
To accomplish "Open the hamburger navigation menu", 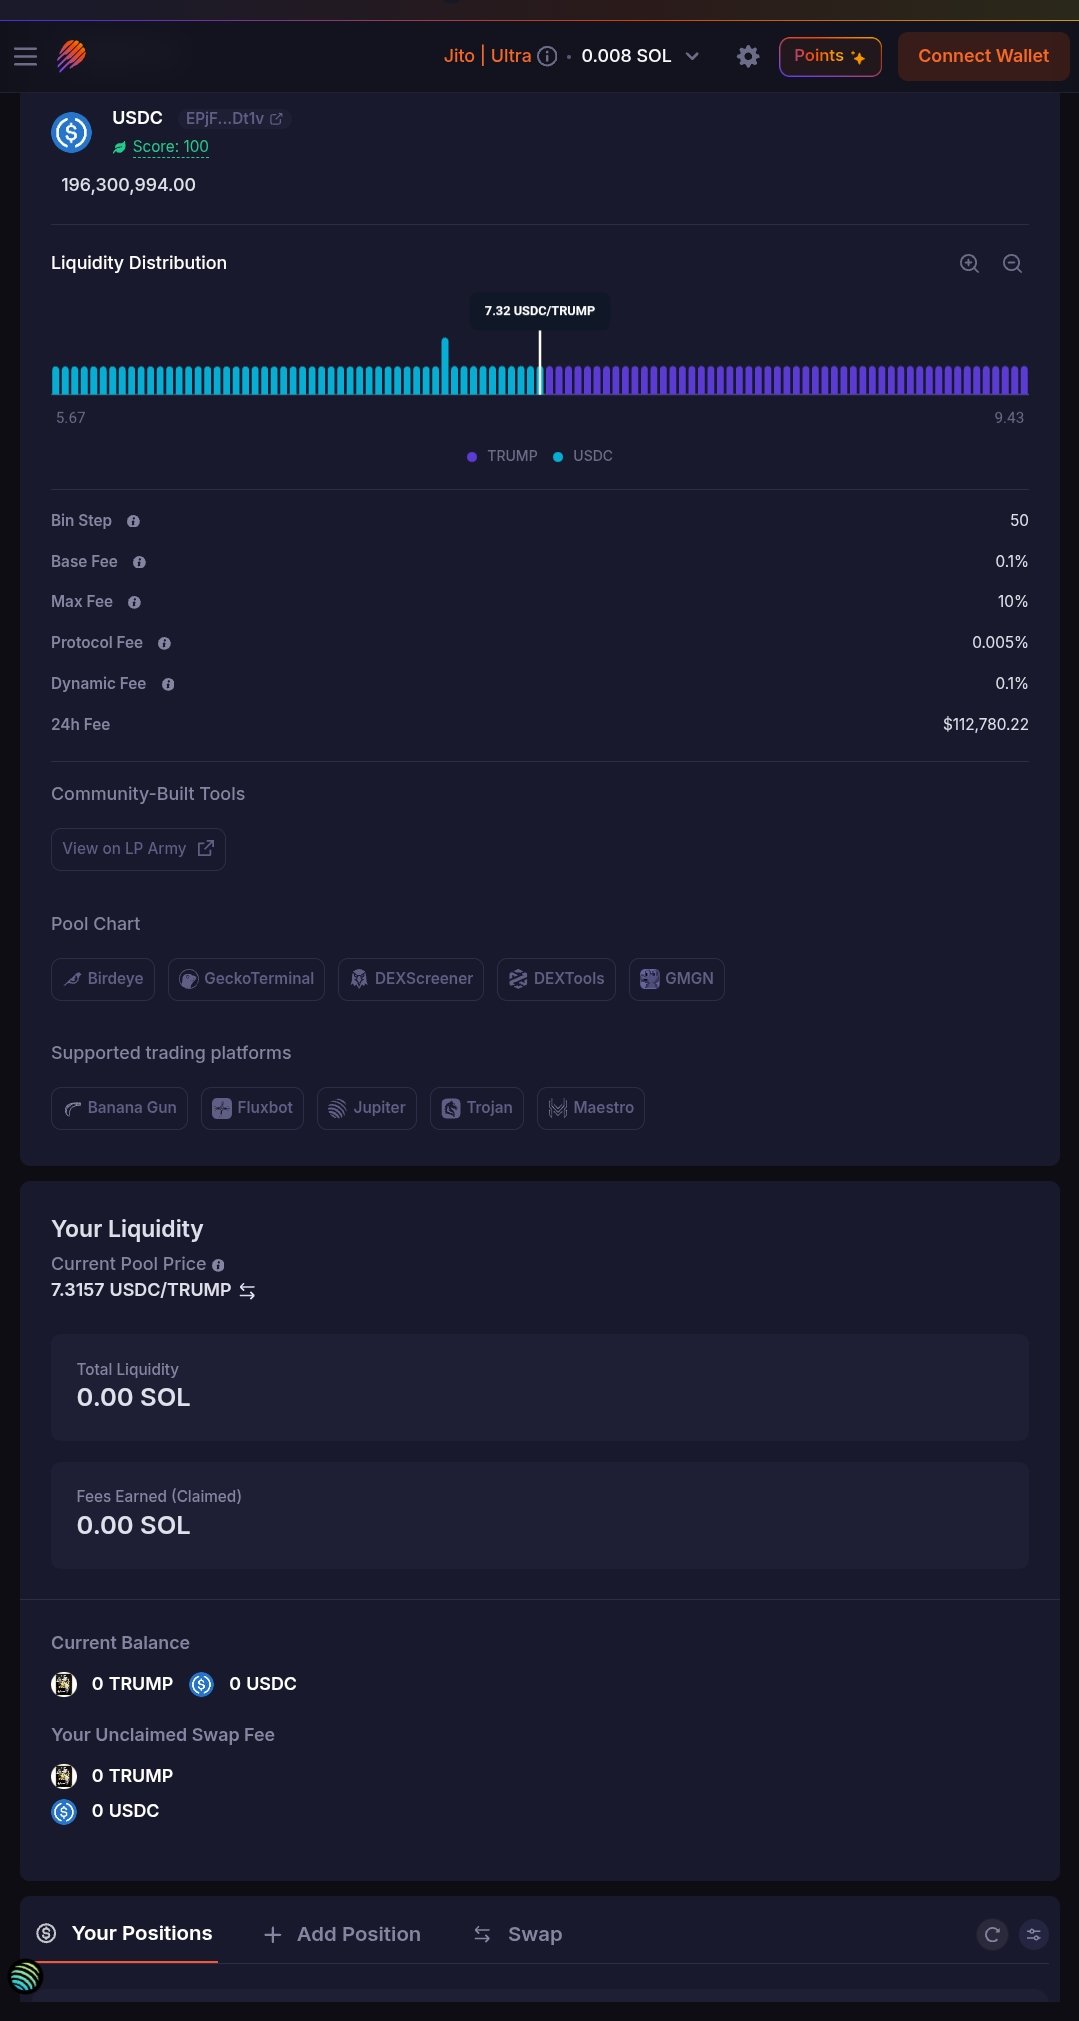I will coord(25,56).
